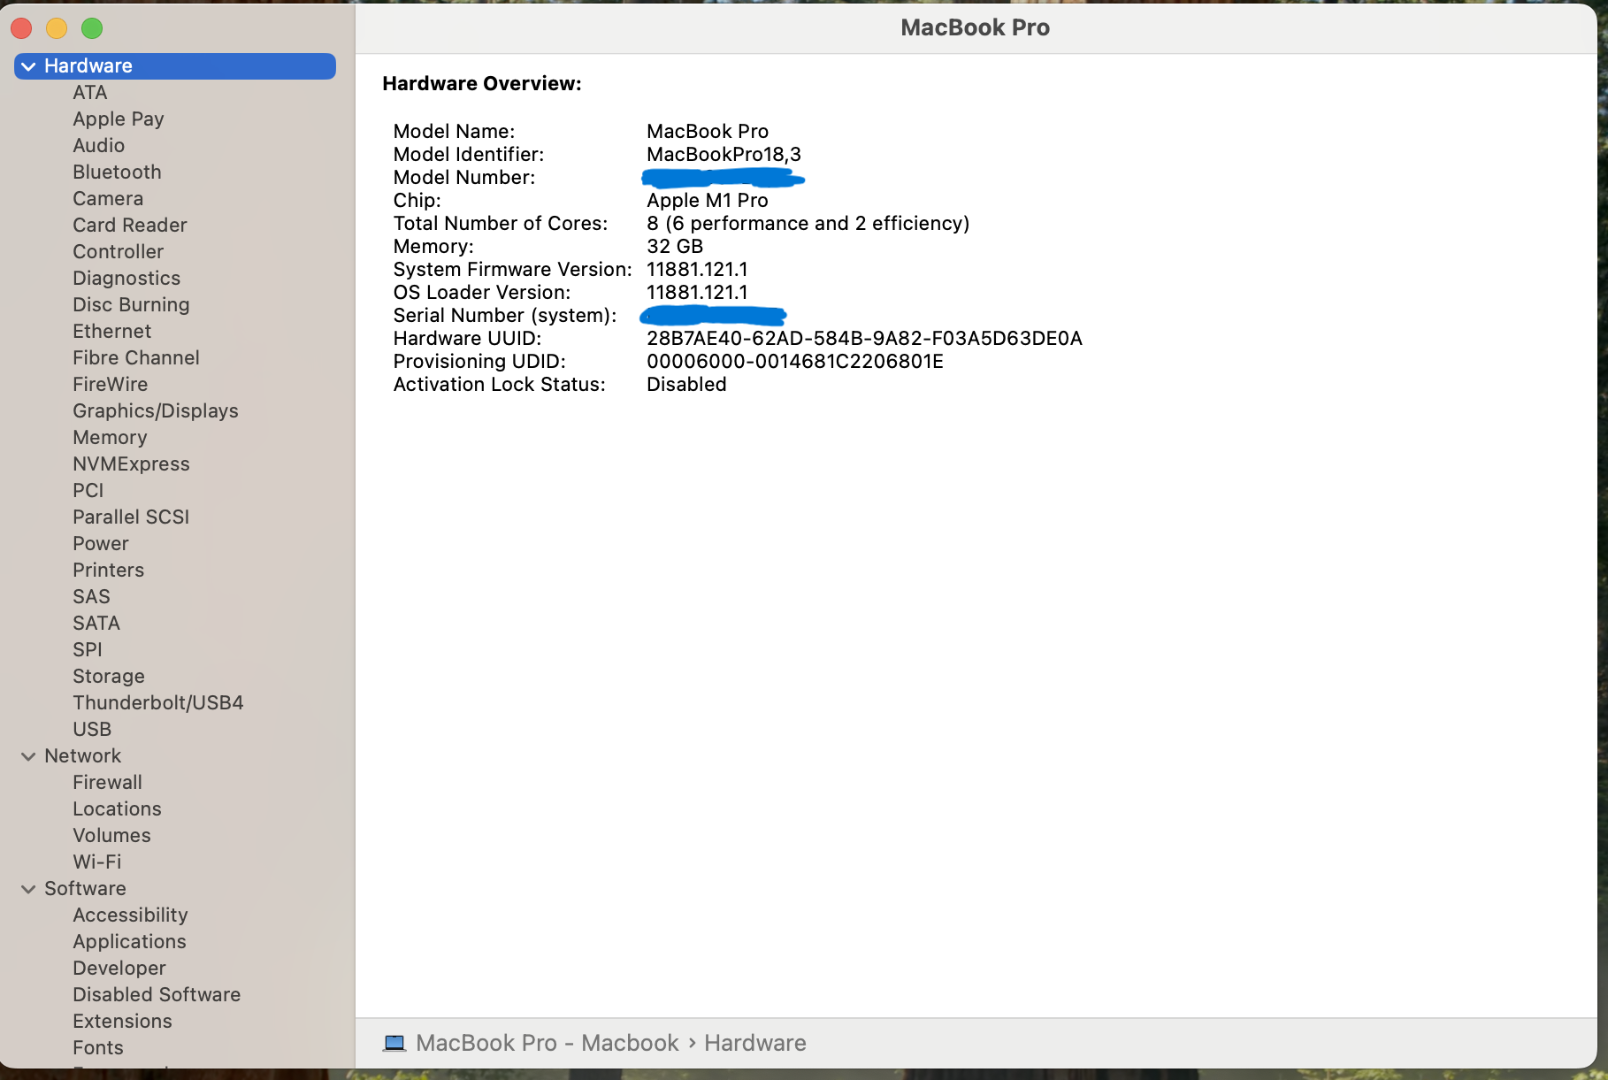Click the Hardware Overview heading
The height and width of the screenshot is (1080, 1608).
click(482, 83)
